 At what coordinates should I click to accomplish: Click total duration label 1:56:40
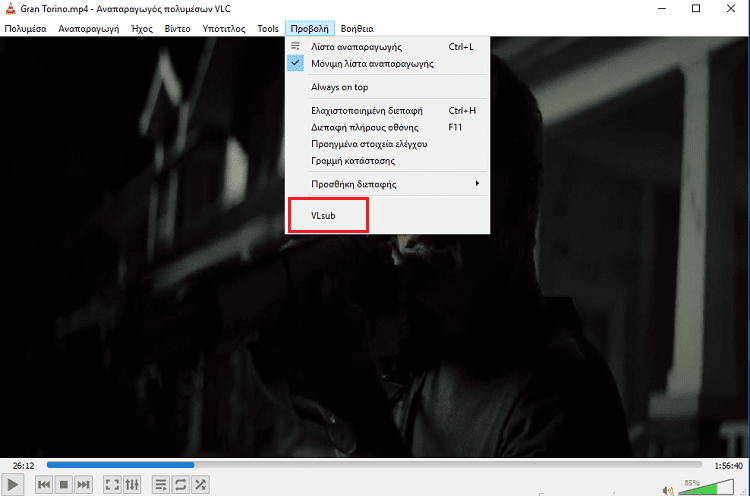[x=728, y=465]
